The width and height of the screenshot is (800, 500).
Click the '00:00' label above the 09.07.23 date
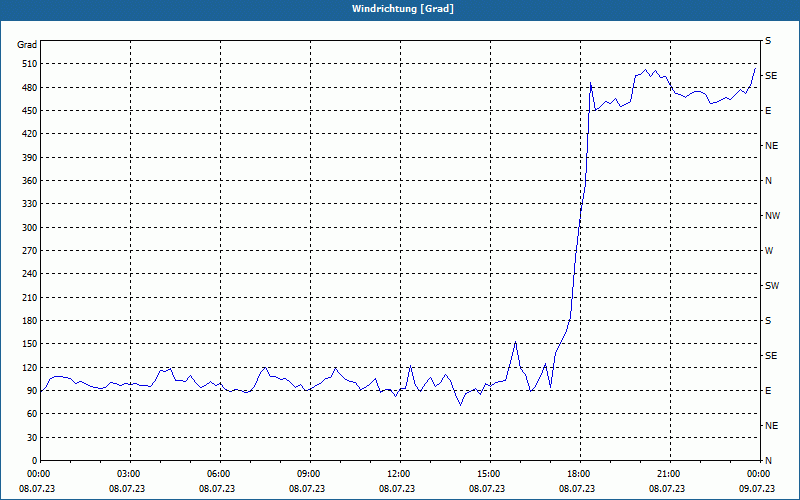759,474
